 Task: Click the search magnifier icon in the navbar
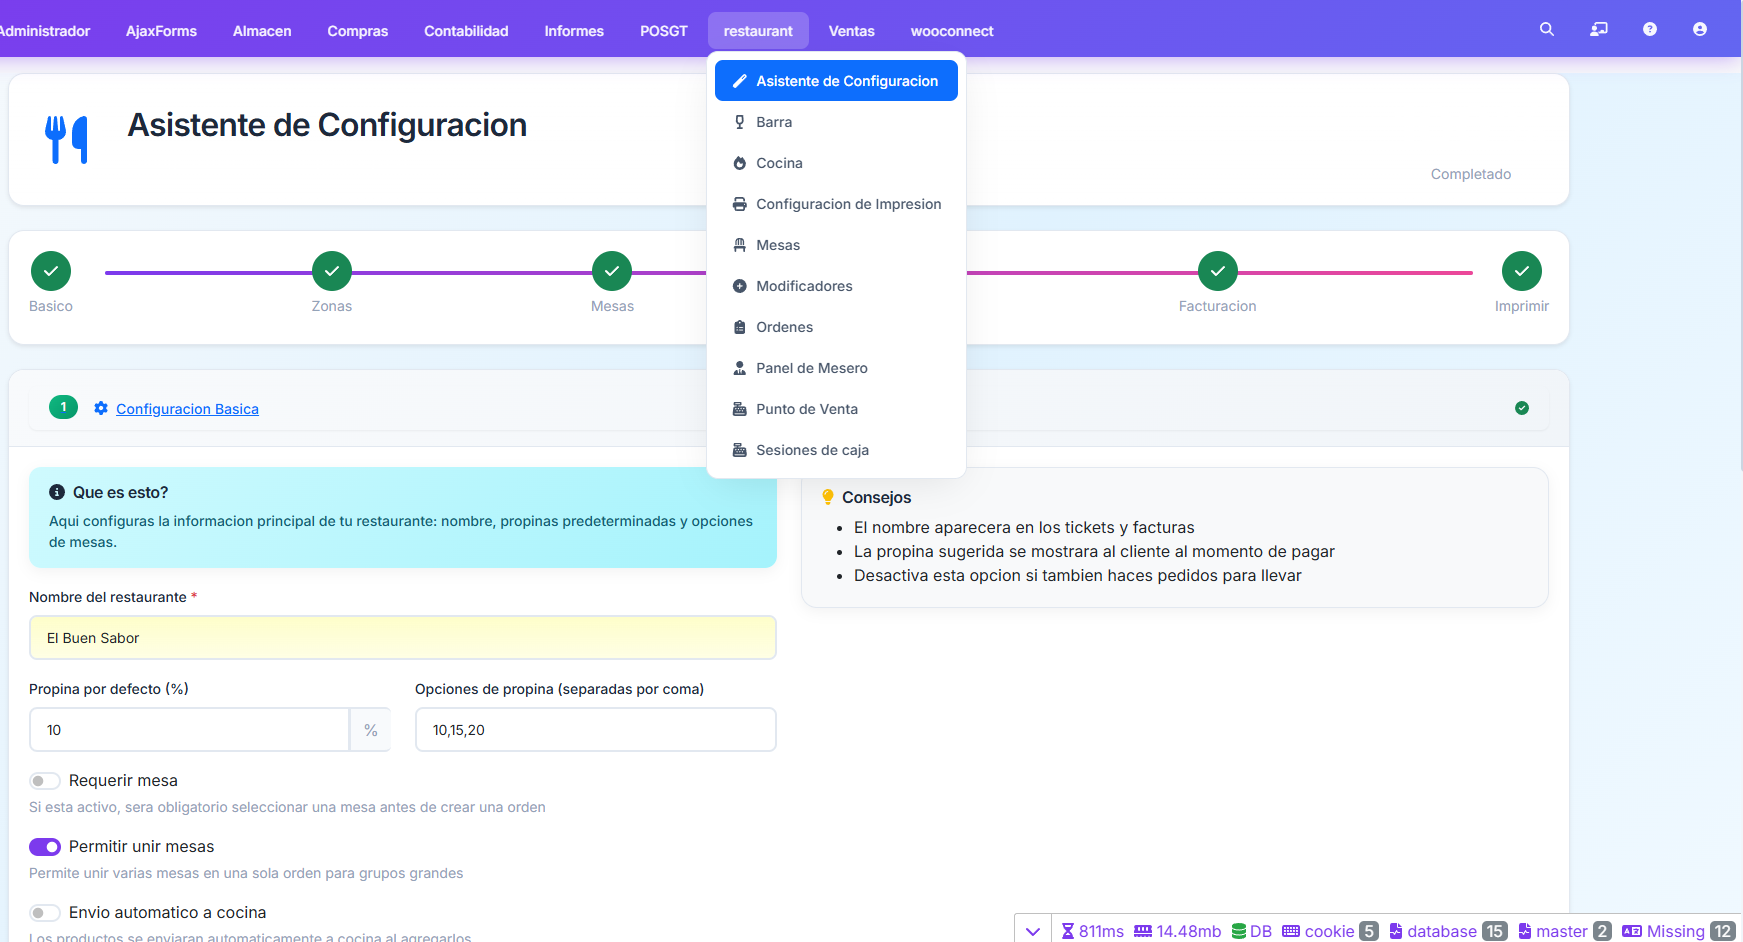point(1546,30)
